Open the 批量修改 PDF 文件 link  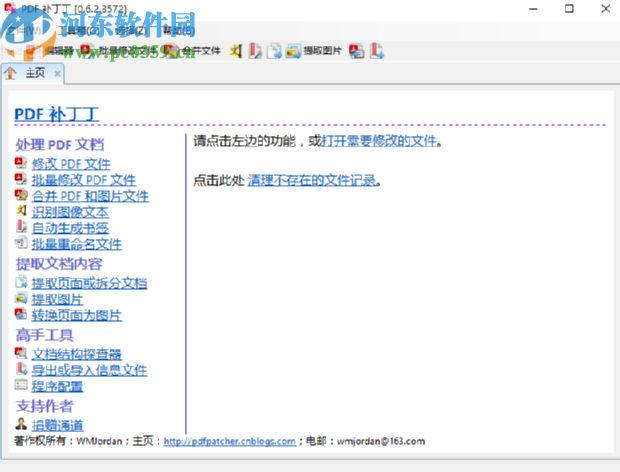[84, 180]
